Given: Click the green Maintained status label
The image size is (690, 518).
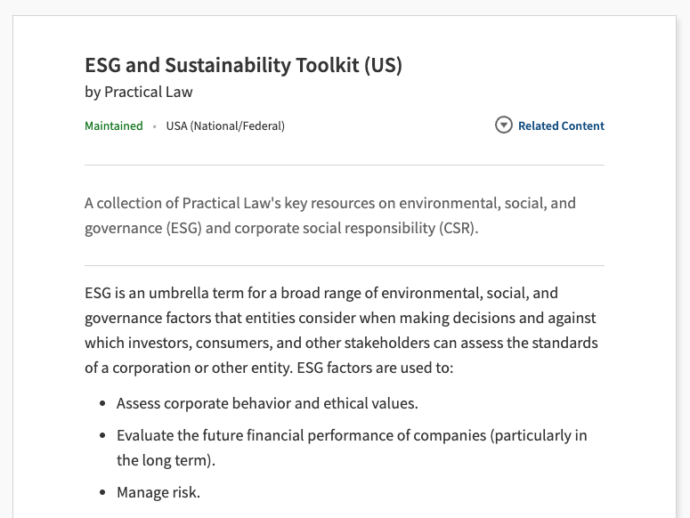Looking at the screenshot, I should point(113,126).
